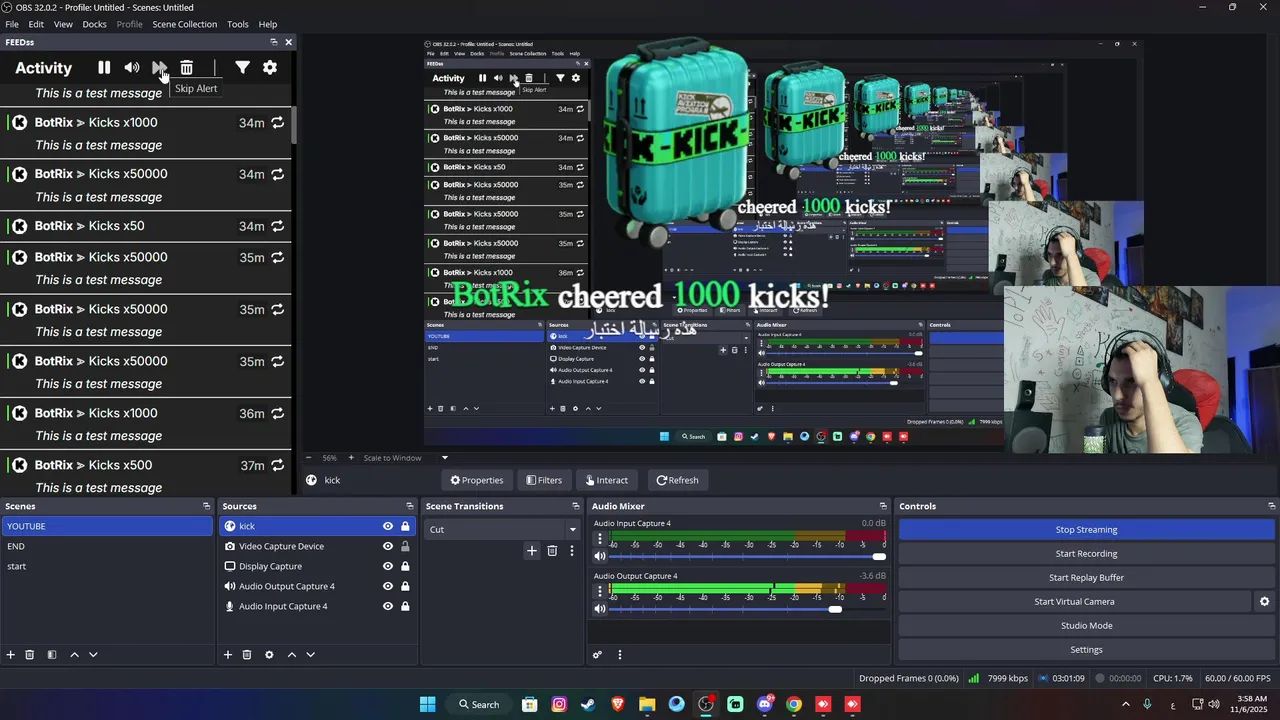This screenshot has width=1280, height=720.
Task: Refresh the kick browser source
Action: pos(677,480)
